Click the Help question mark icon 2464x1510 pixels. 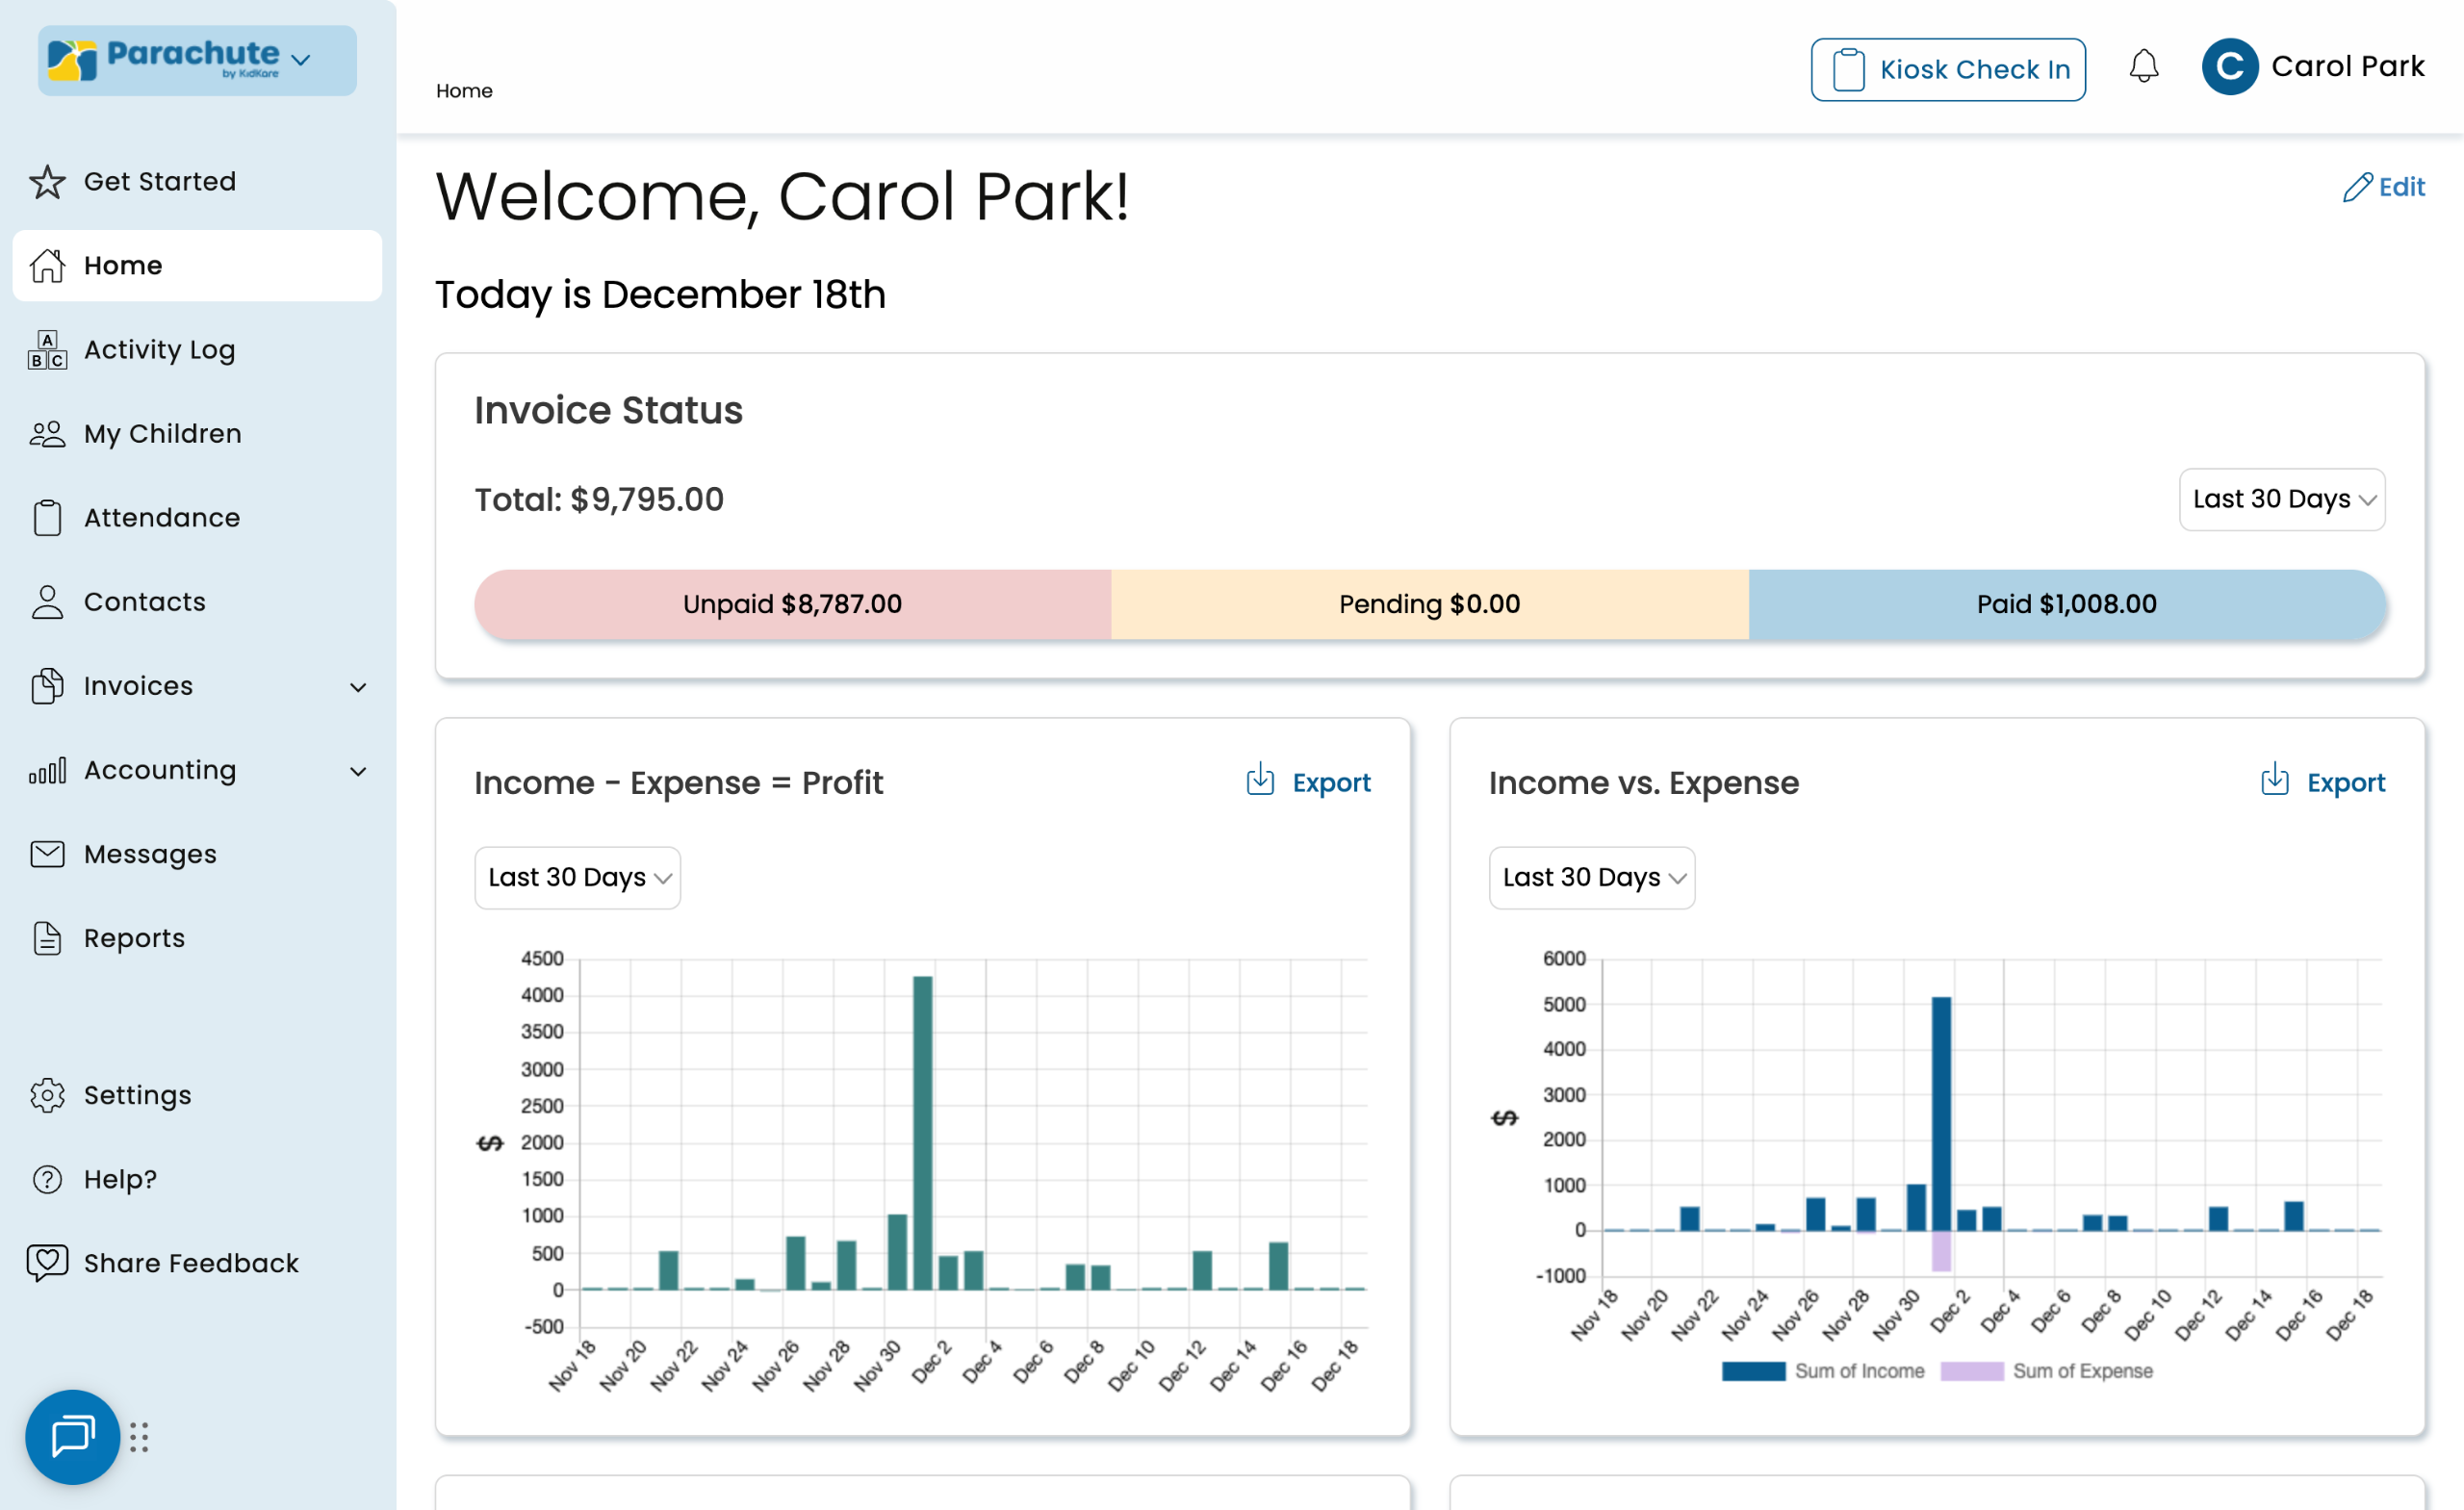[x=47, y=1179]
